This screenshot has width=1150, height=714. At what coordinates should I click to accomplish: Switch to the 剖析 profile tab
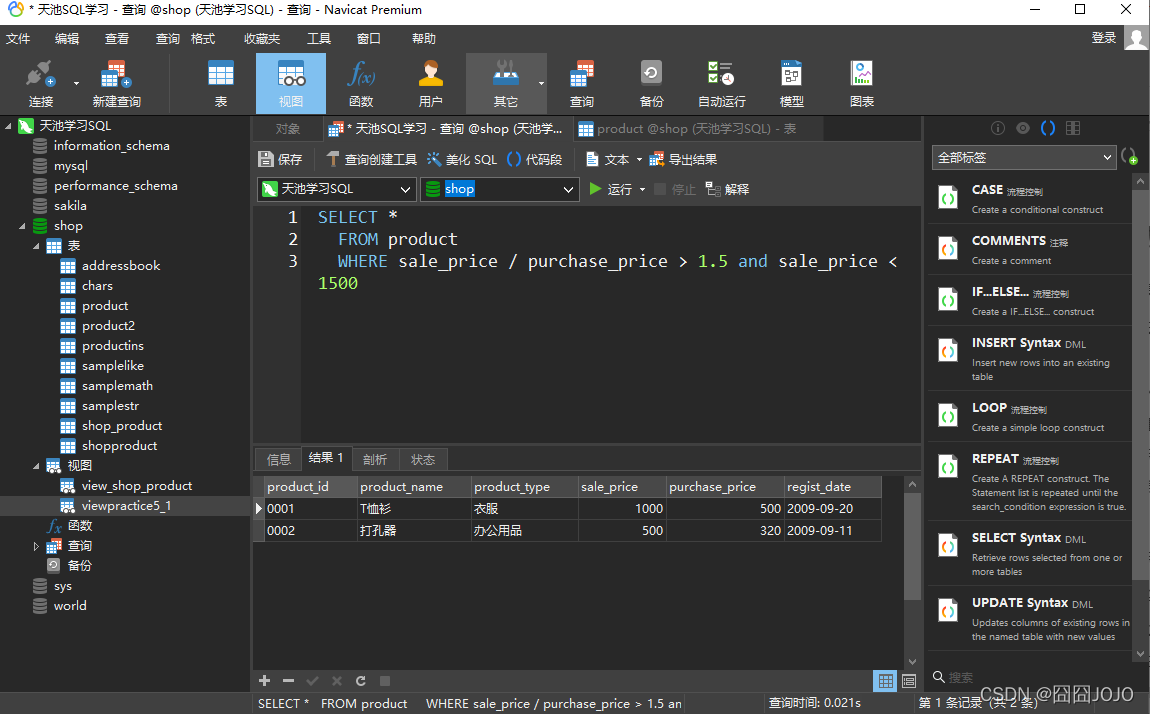(x=375, y=460)
